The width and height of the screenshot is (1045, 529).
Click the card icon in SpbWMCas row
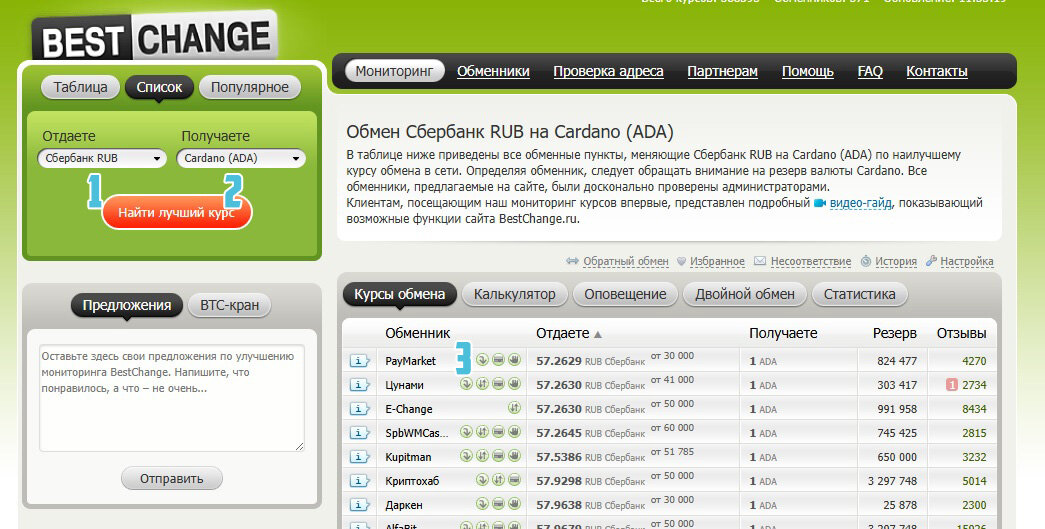coord(498,432)
